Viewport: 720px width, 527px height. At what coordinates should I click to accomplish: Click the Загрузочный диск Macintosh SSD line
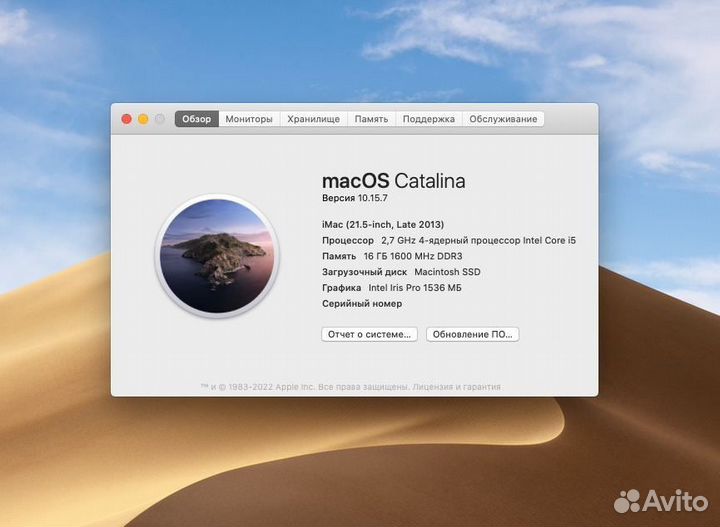tap(401, 272)
